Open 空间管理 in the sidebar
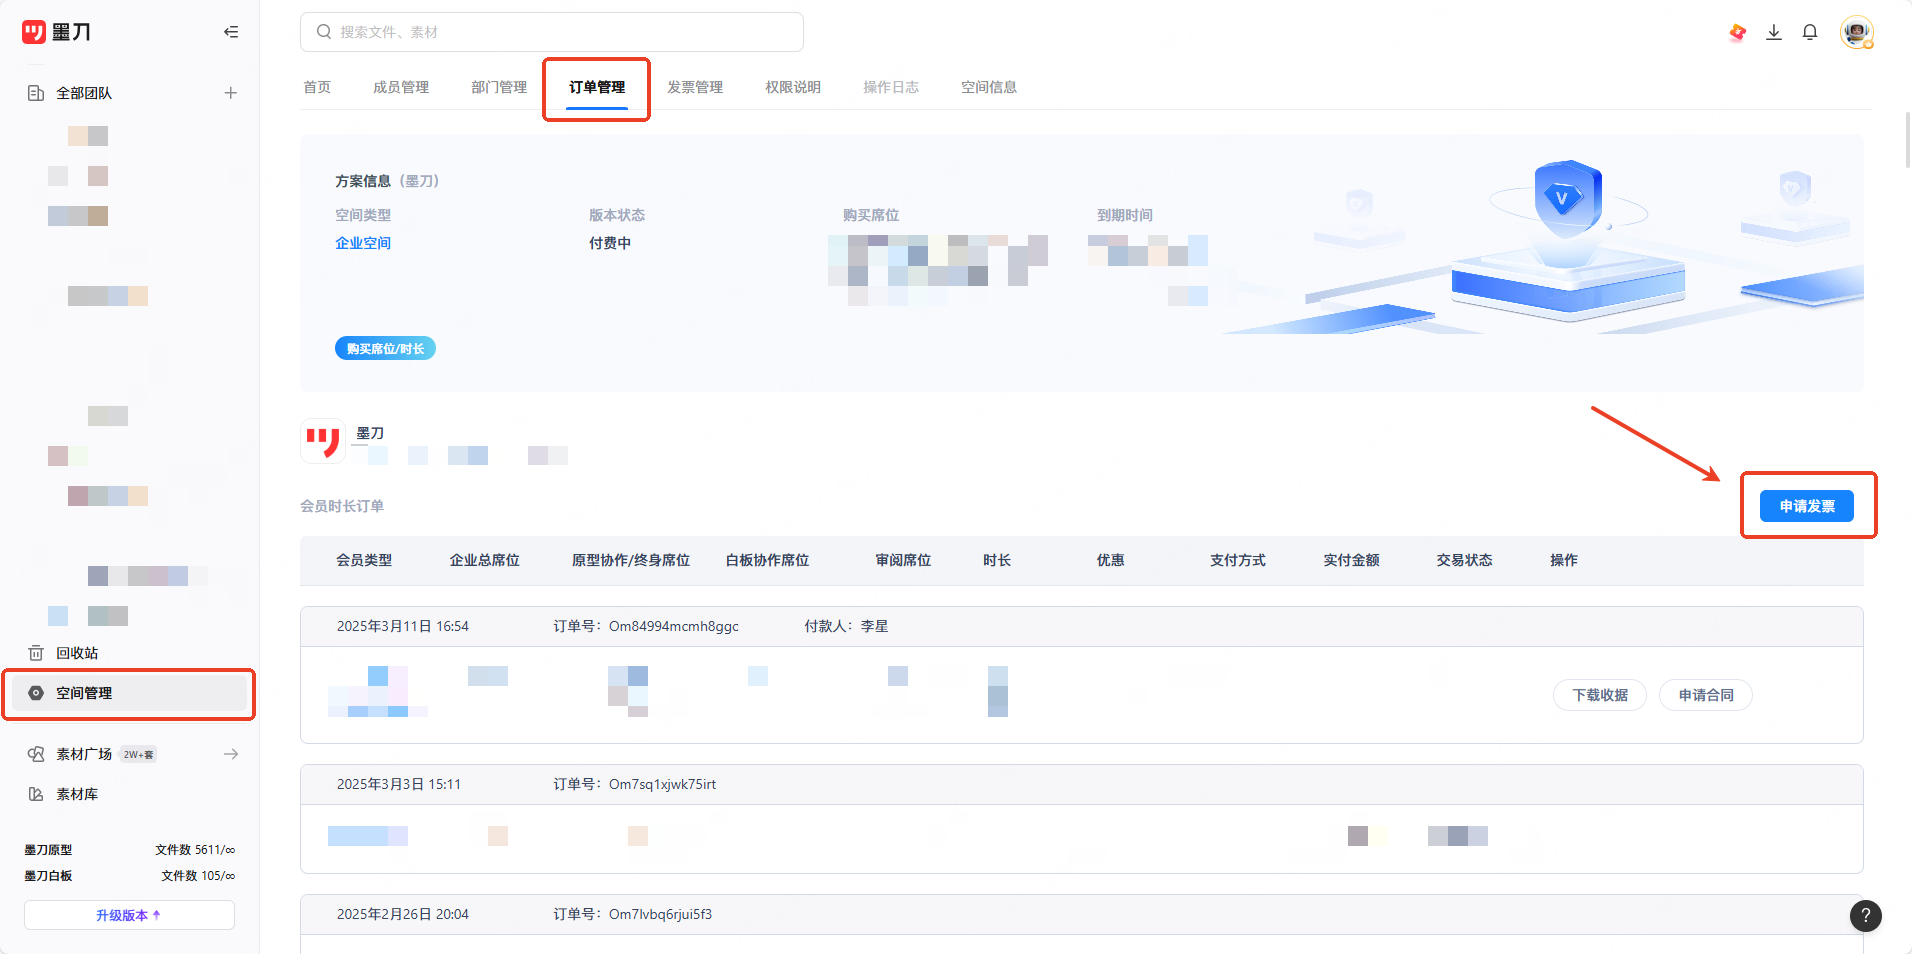The image size is (1912, 954). (x=129, y=693)
